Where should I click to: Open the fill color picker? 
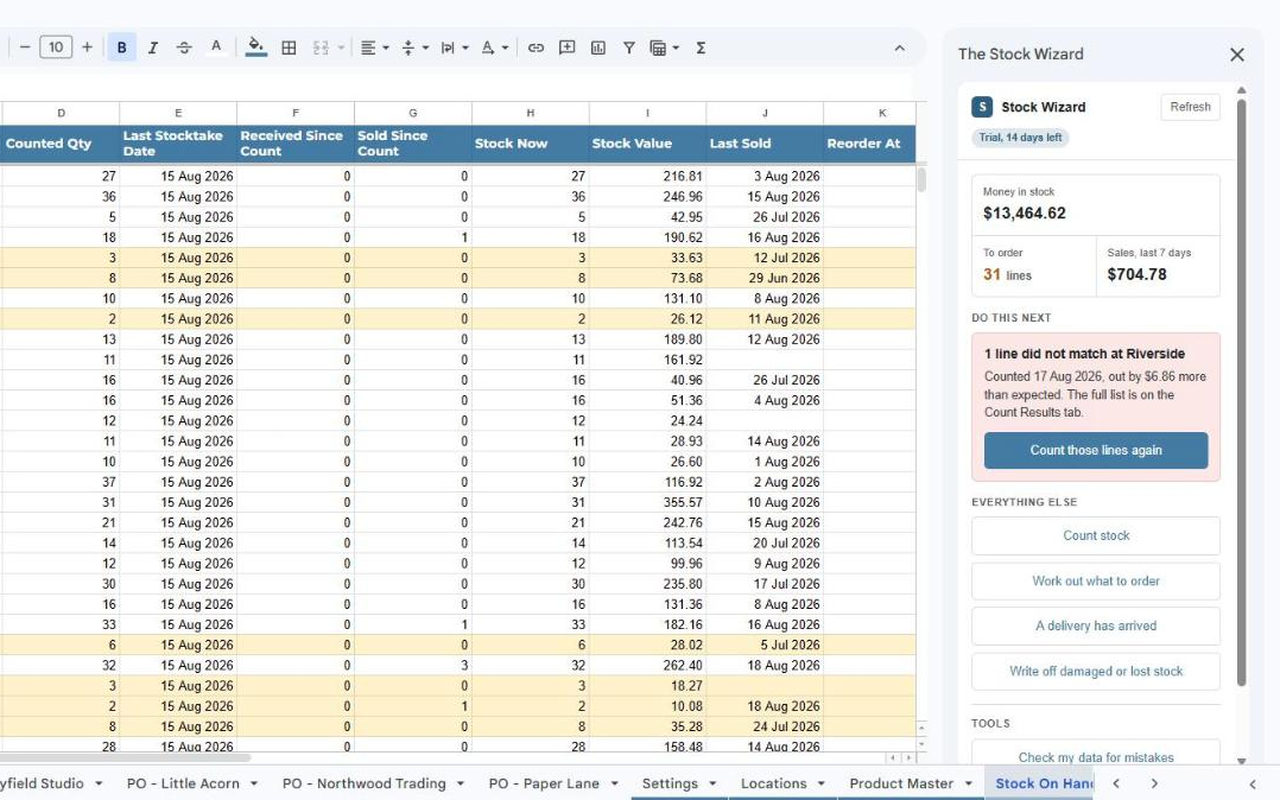256,47
